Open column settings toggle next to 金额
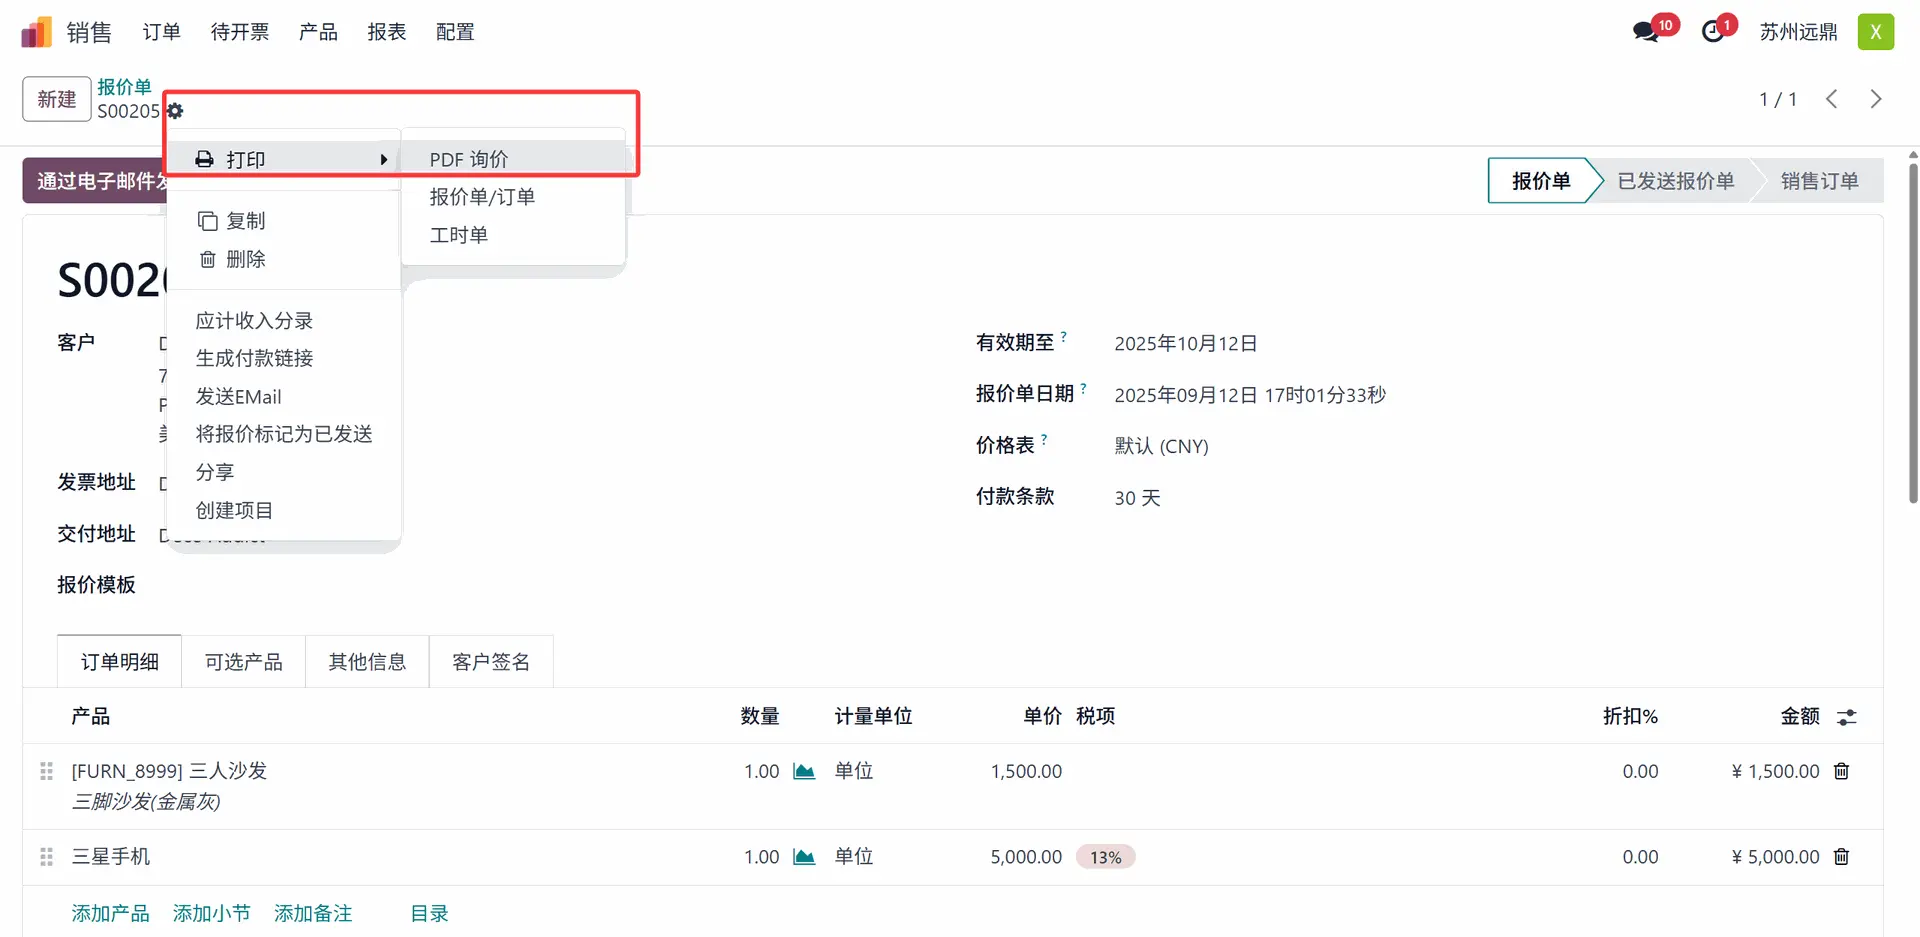1920x937 pixels. click(x=1846, y=717)
